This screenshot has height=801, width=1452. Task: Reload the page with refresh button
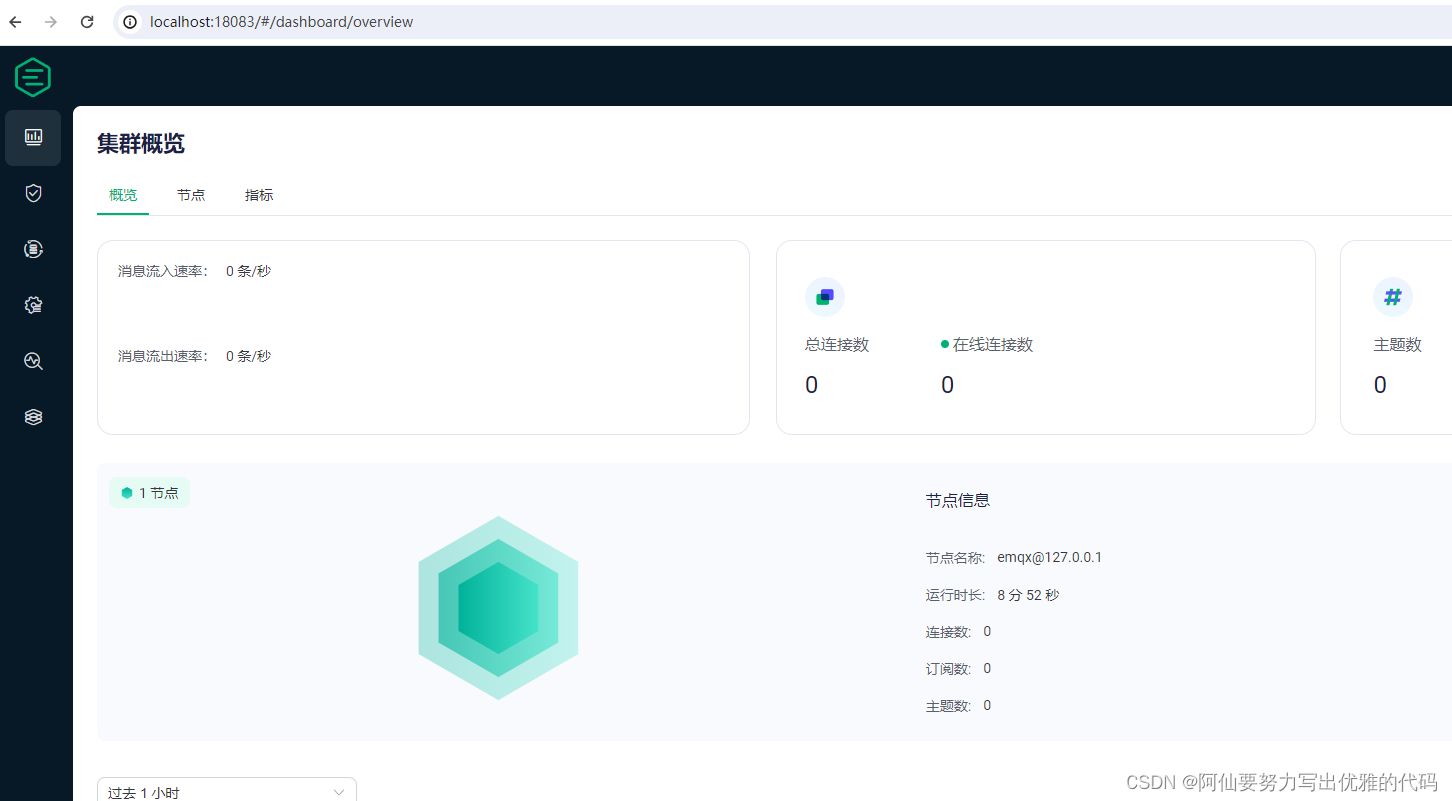[87, 21]
